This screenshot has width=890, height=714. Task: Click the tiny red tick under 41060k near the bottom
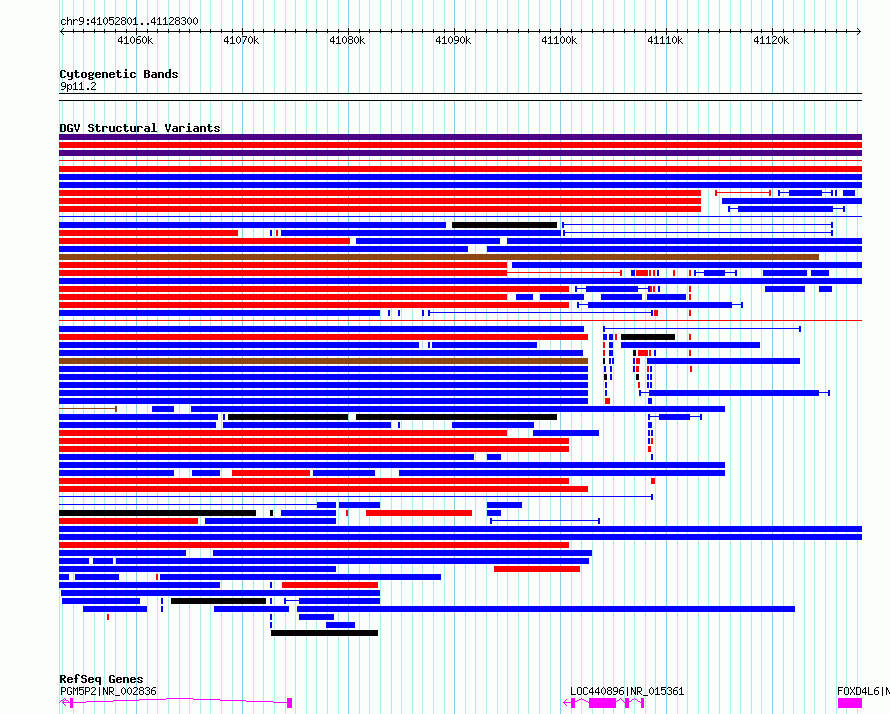tap(108, 617)
